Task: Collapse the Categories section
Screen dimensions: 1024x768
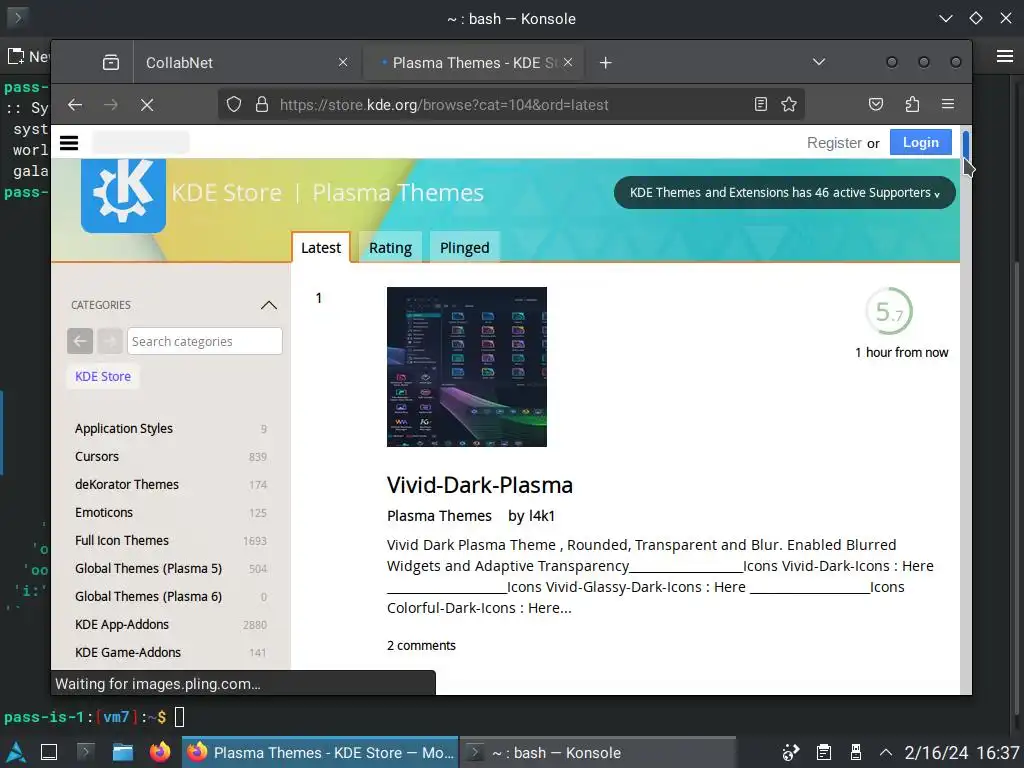Action: (x=268, y=305)
